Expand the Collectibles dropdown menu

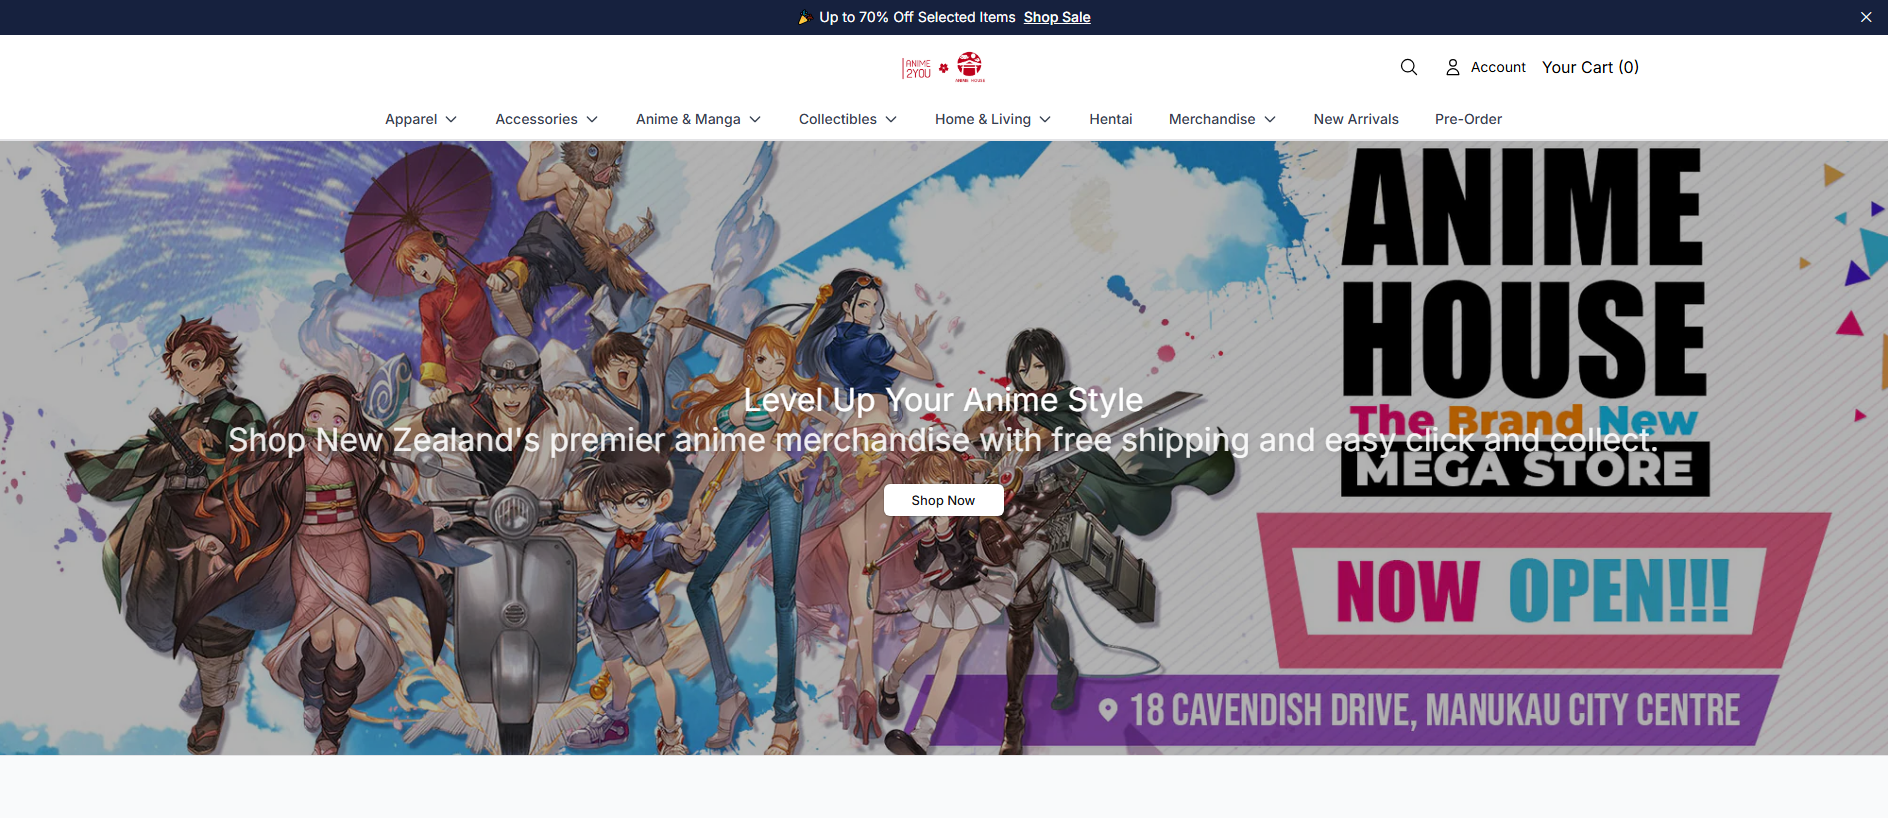click(848, 119)
